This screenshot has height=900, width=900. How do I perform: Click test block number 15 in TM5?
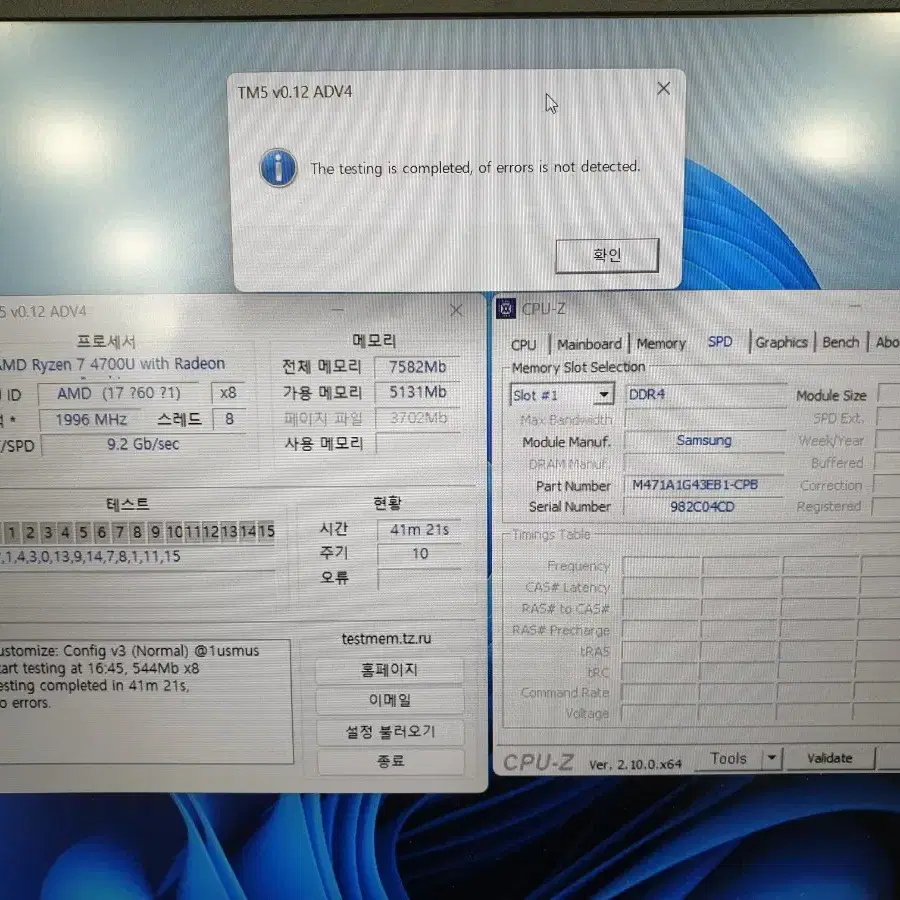click(266, 532)
